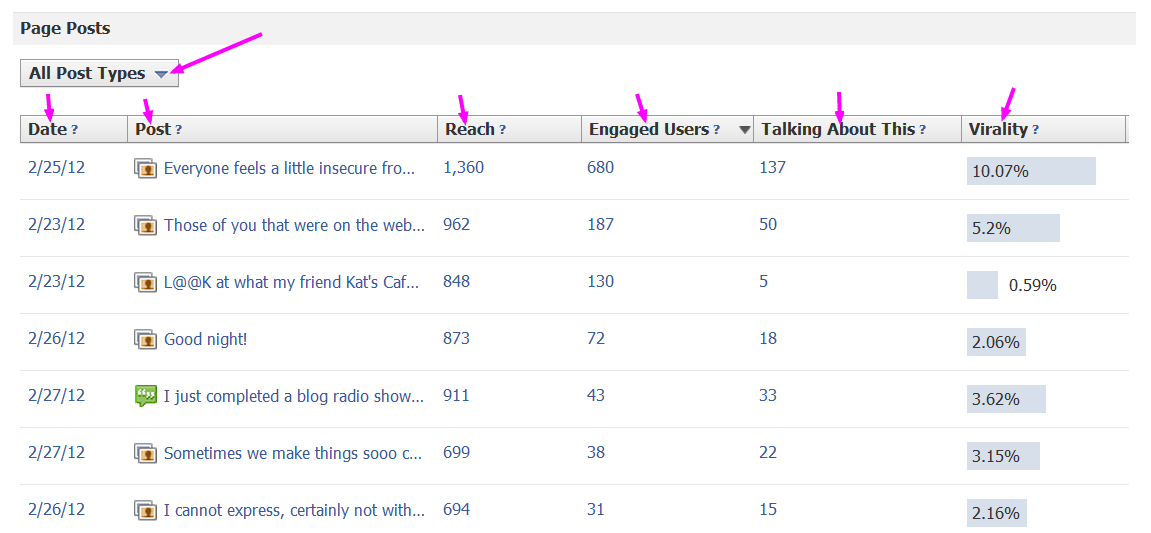Click the 3.62% virality bar

coord(1006,399)
